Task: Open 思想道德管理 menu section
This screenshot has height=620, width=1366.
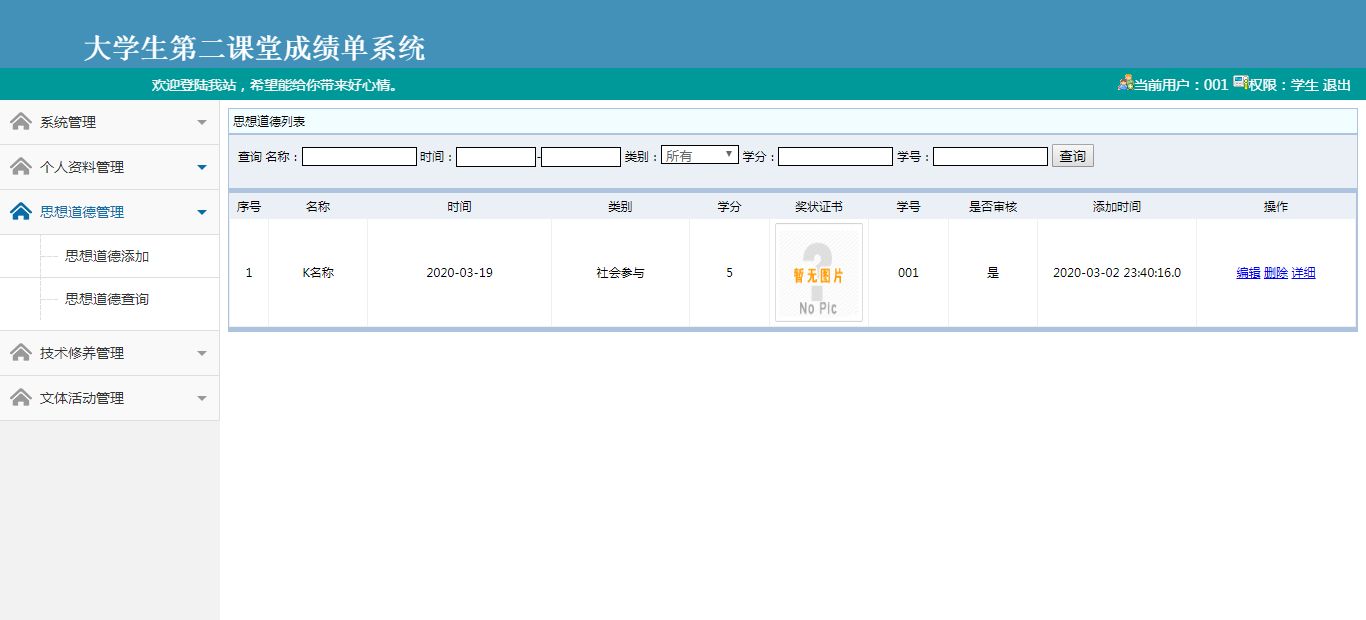Action: click(109, 212)
